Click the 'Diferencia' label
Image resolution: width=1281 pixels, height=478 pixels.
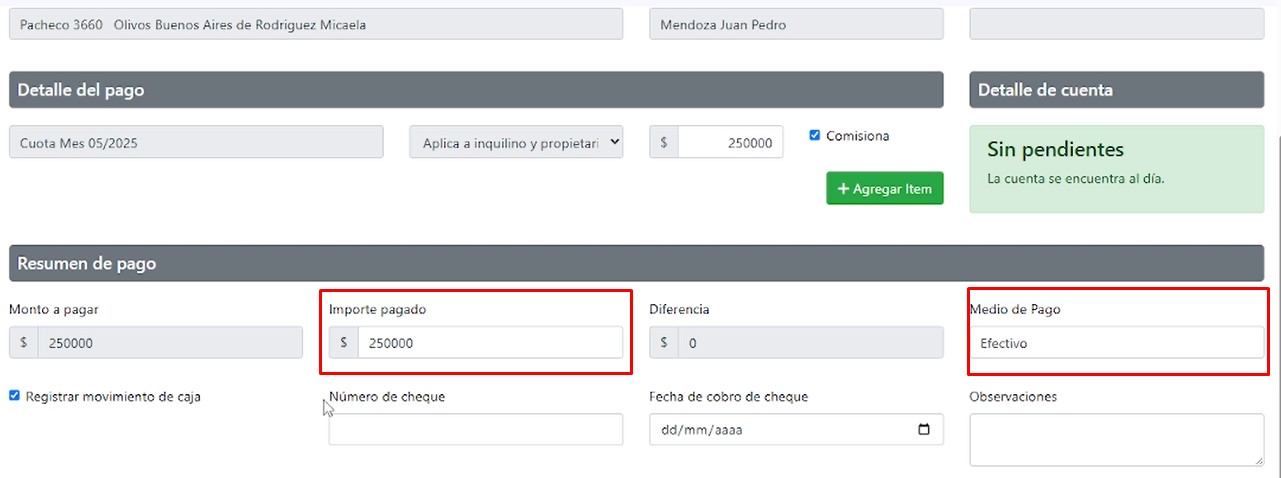tap(679, 309)
